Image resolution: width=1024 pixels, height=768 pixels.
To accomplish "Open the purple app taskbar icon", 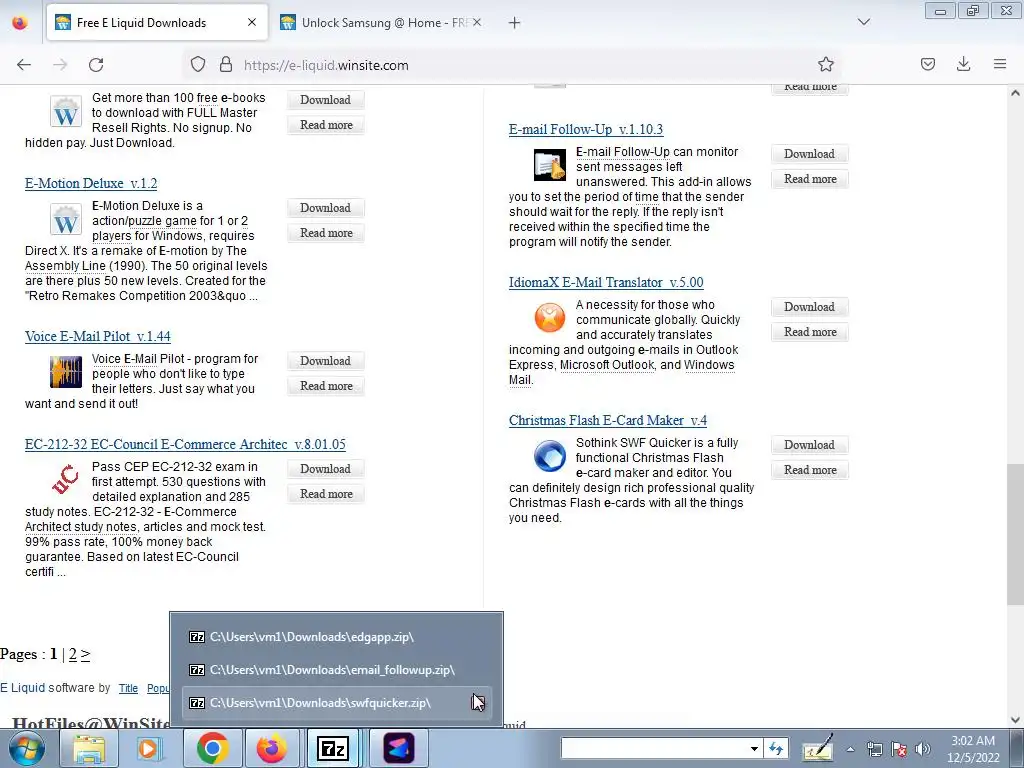I will [x=398, y=748].
